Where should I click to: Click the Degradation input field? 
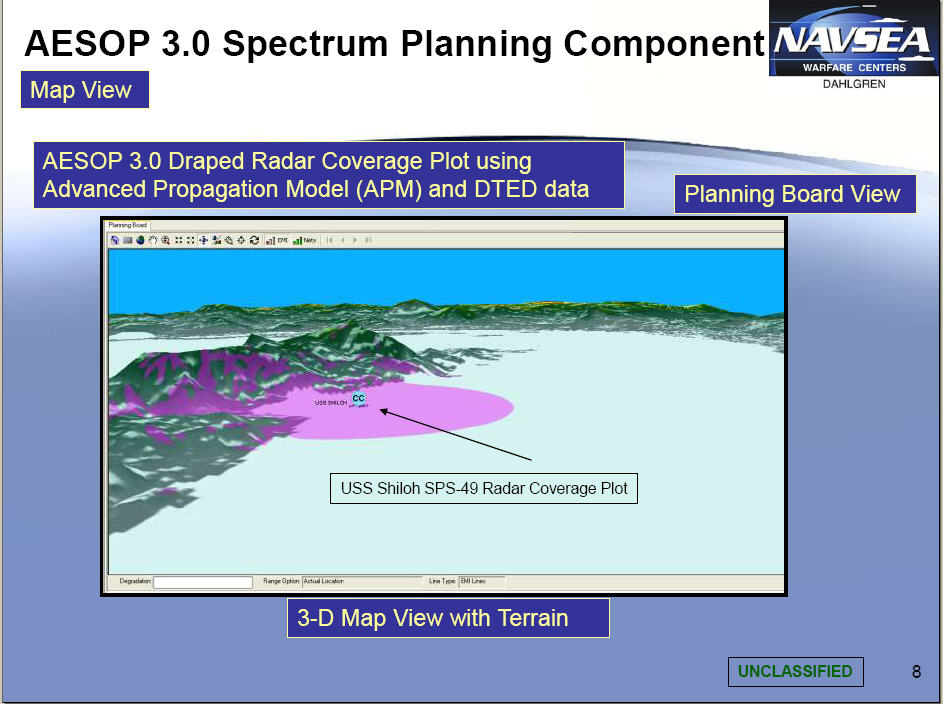point(203,582)
